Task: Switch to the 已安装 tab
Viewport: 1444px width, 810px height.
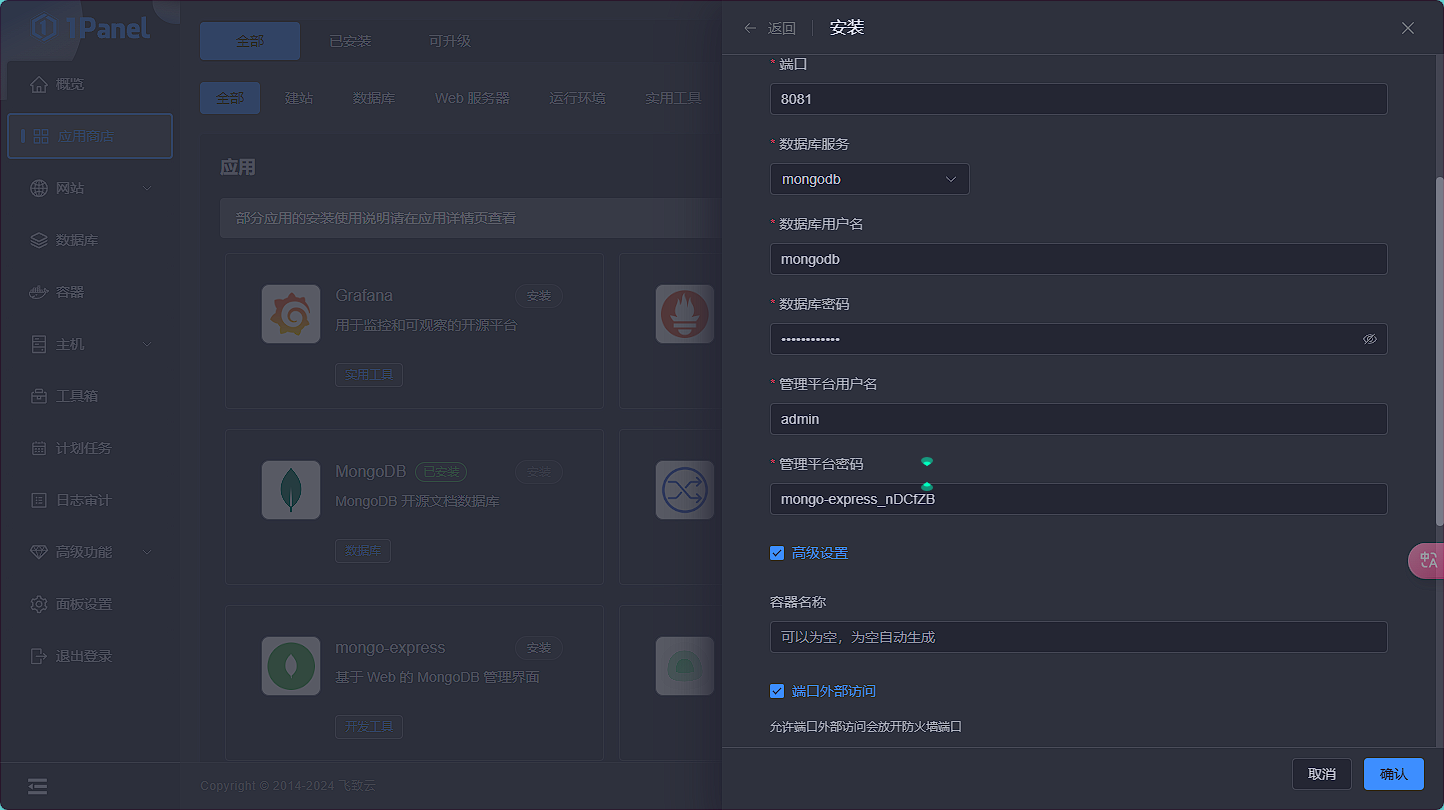Action: point(350,41)
